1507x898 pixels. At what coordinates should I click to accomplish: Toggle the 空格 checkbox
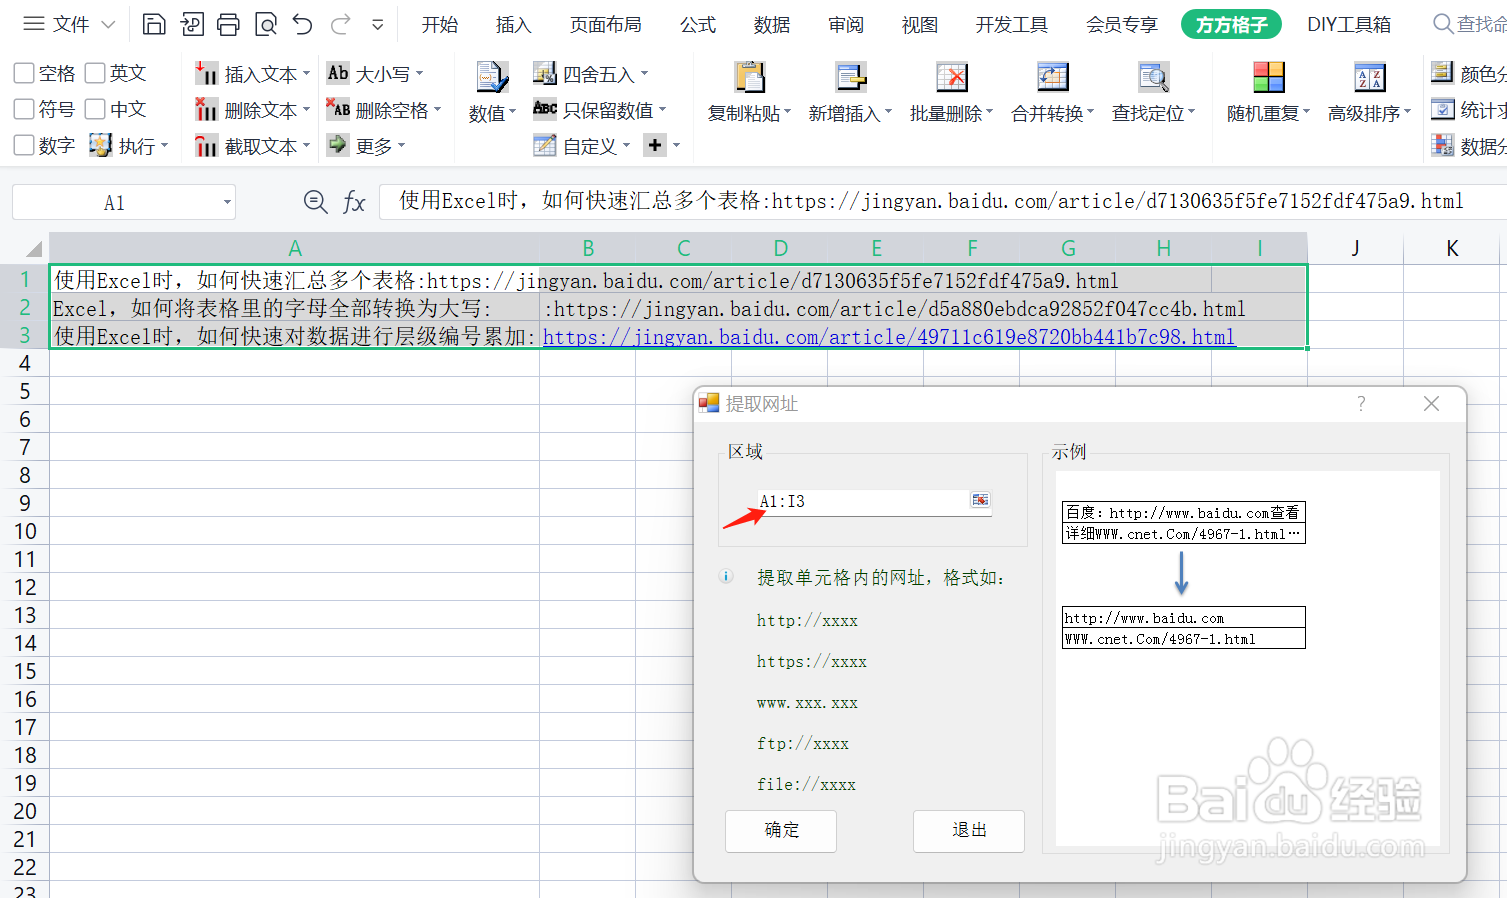(x=24, y=73)
